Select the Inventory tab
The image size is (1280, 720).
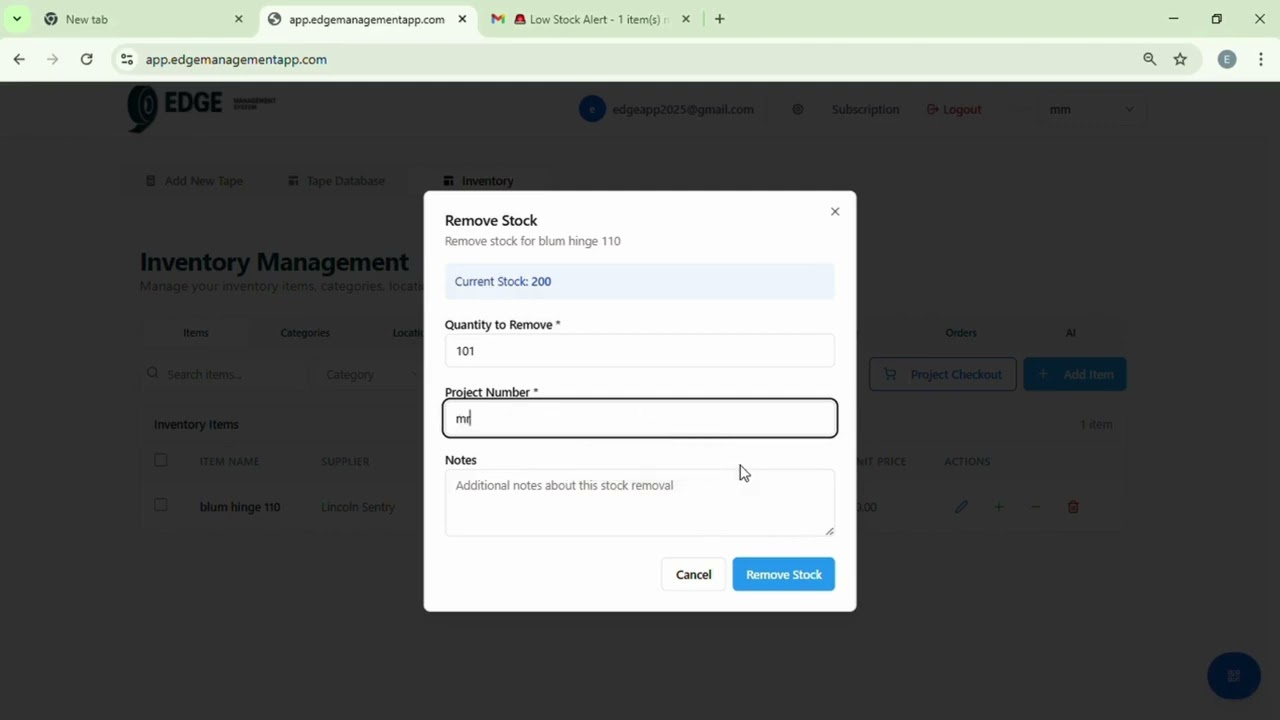tap(478, 181)
